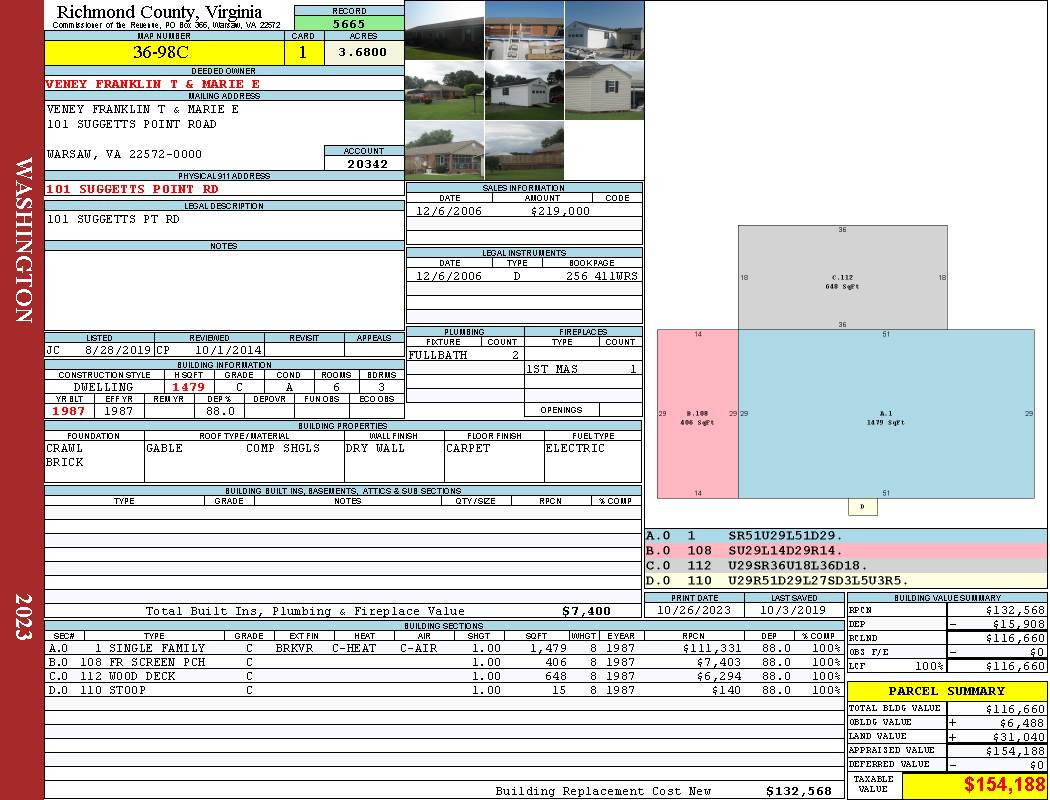Open the dark building exterior photo
Viewport: 1050px width, 800px height.
tap(445, 30)
